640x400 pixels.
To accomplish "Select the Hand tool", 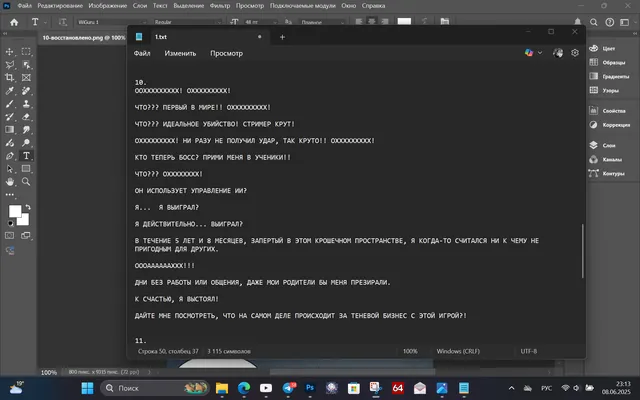I will click(x=9, y=182).
